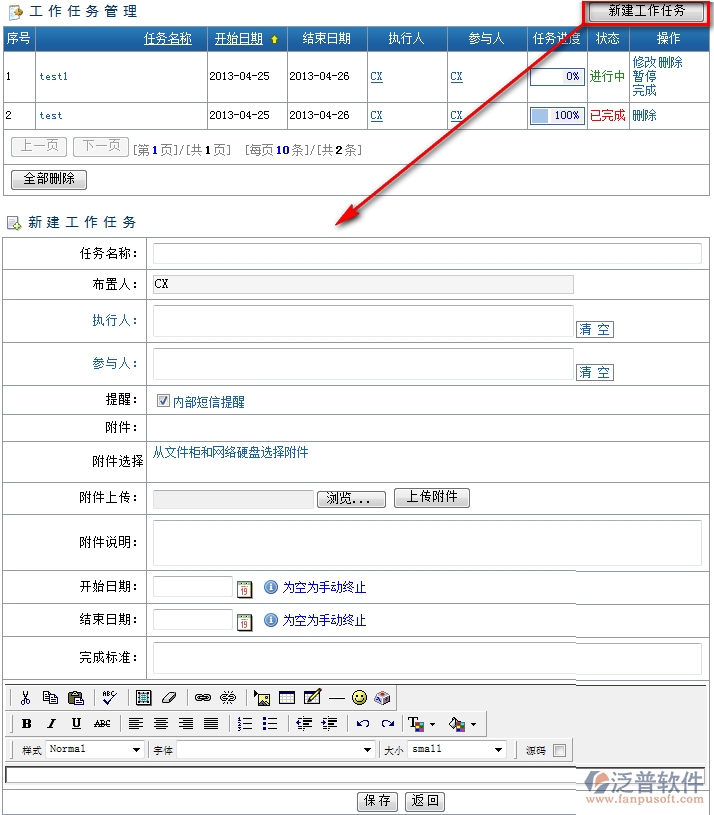Viewport: 714px width, 815px height.
Task: Align text left
Action: 136,724
